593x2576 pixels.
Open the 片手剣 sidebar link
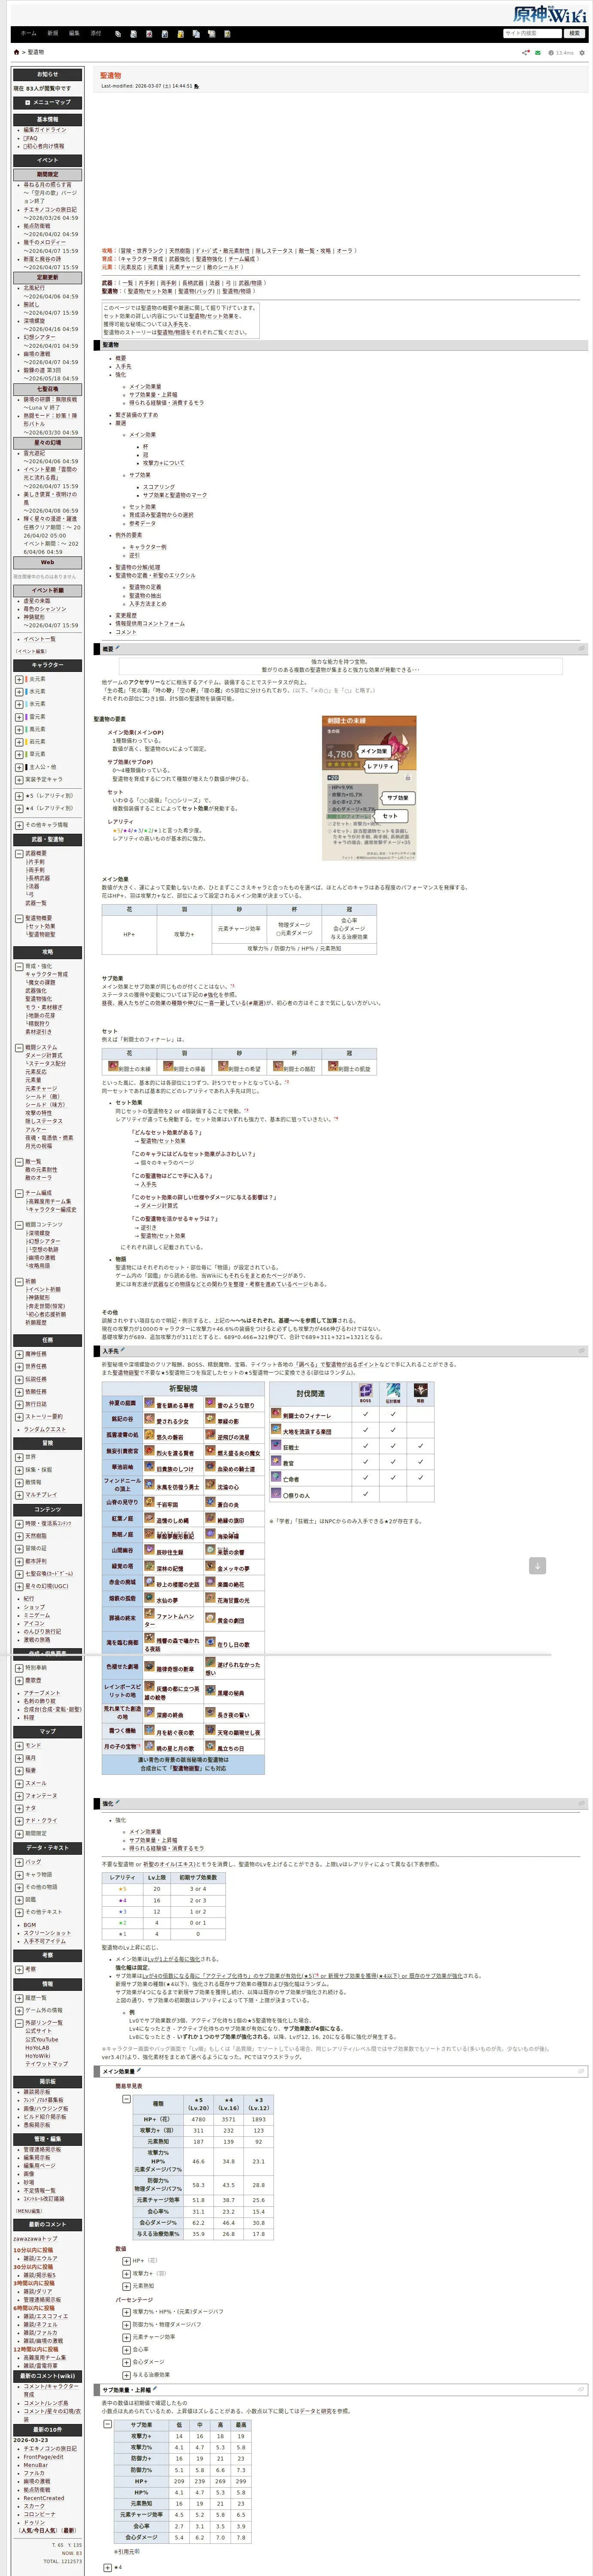[36, 862]
